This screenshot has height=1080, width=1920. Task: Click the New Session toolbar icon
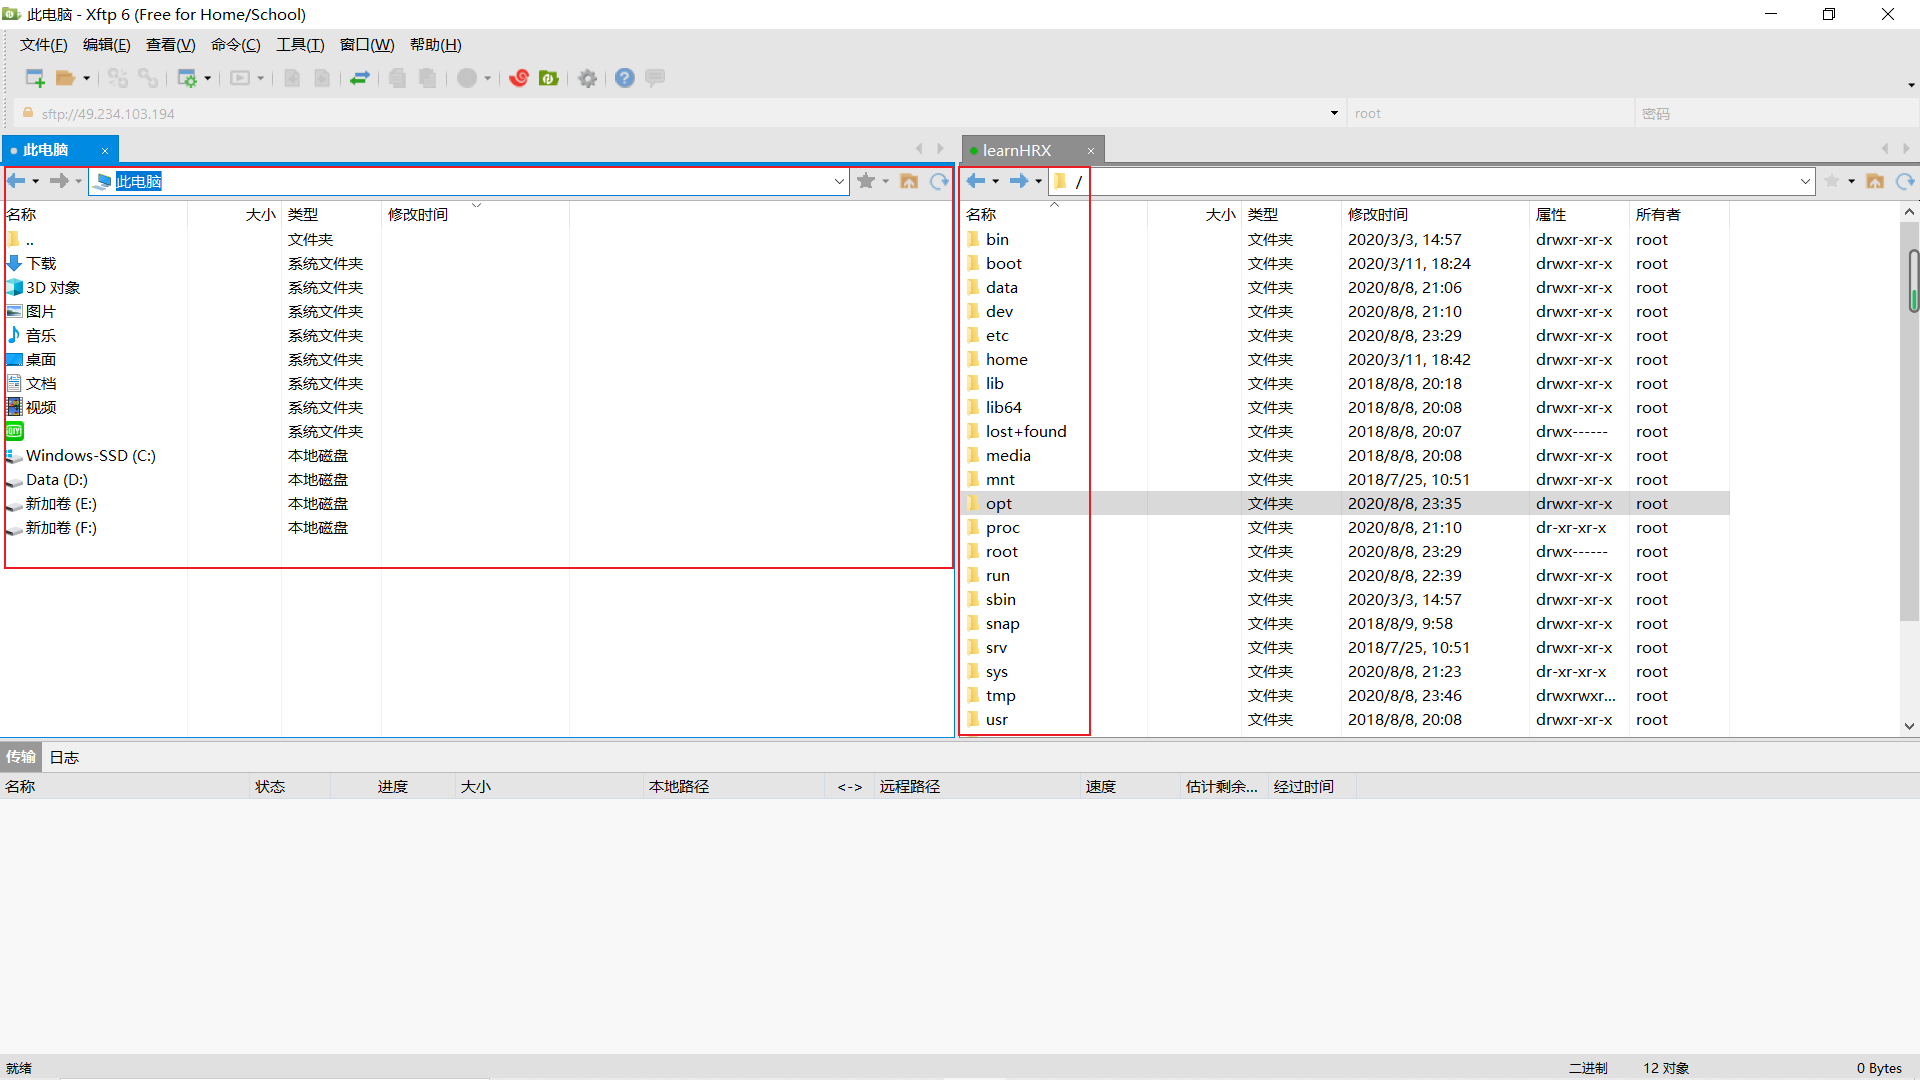pyautogui.click(x=35, y=78)
